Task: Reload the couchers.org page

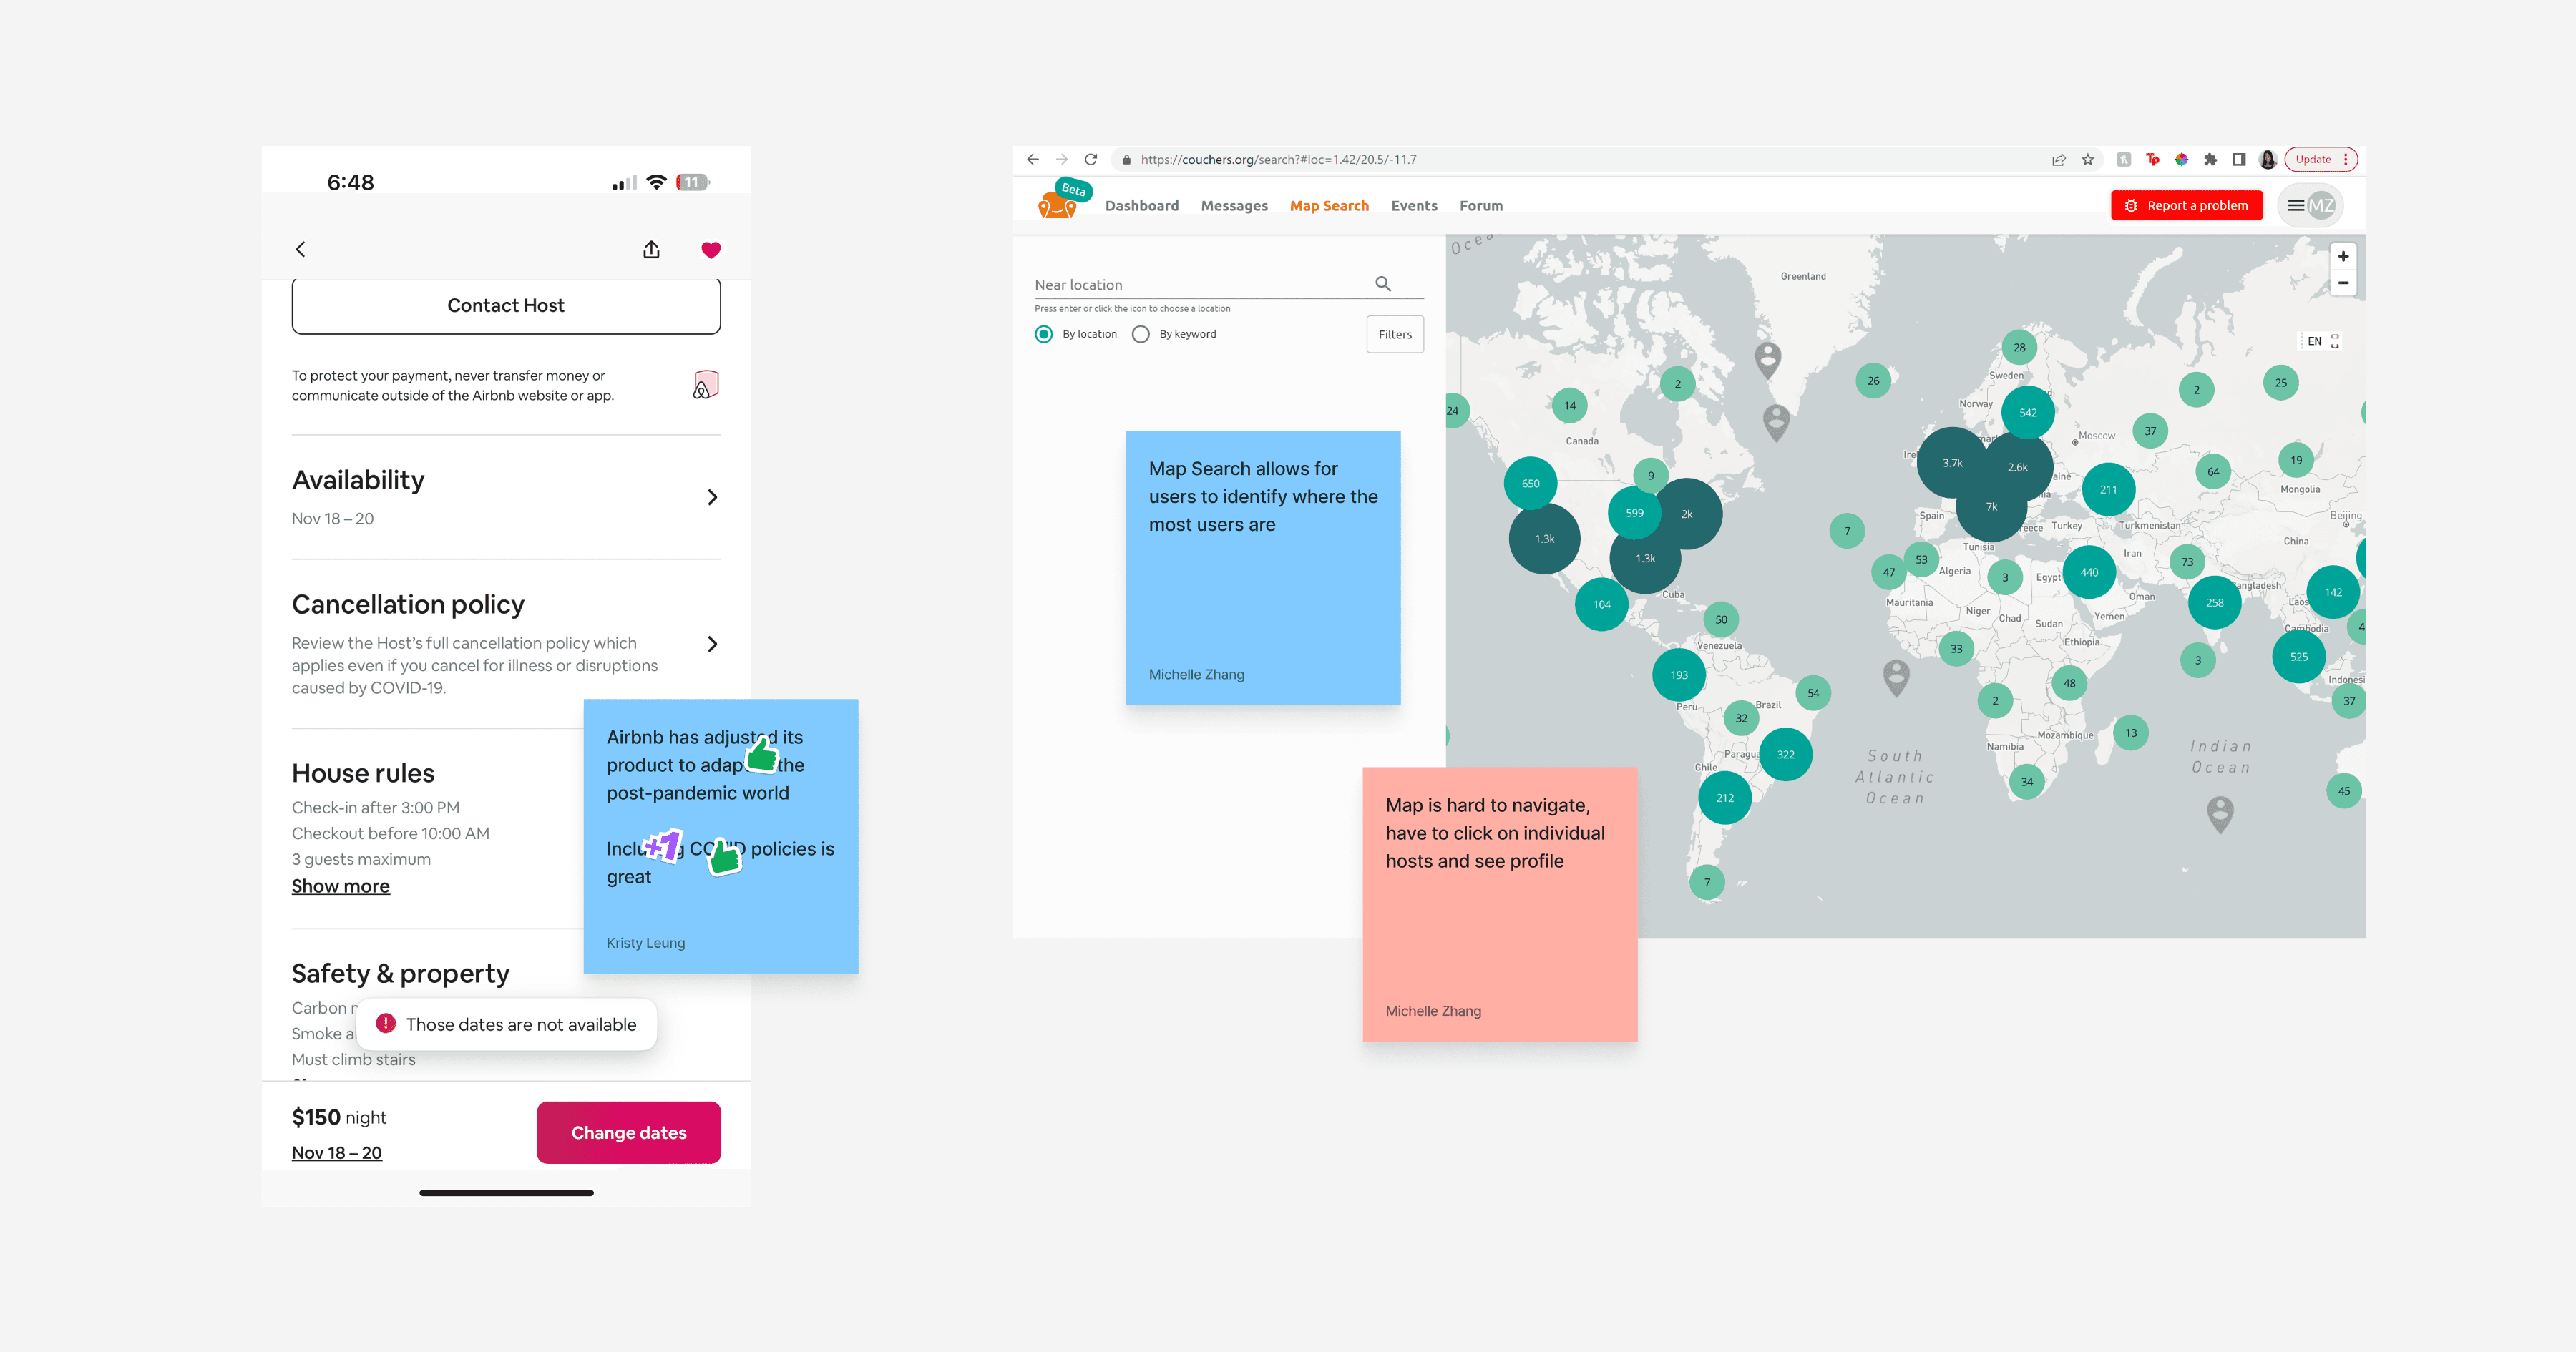Action: [x=1091, y=159]
